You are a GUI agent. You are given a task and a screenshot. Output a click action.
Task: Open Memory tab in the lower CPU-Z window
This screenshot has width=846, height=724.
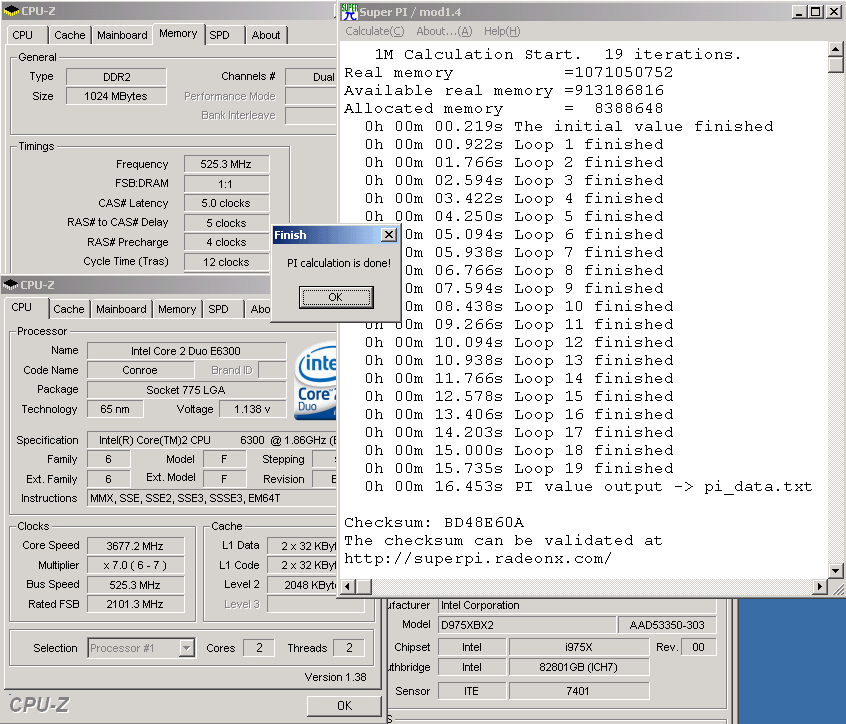pos(177,309)
